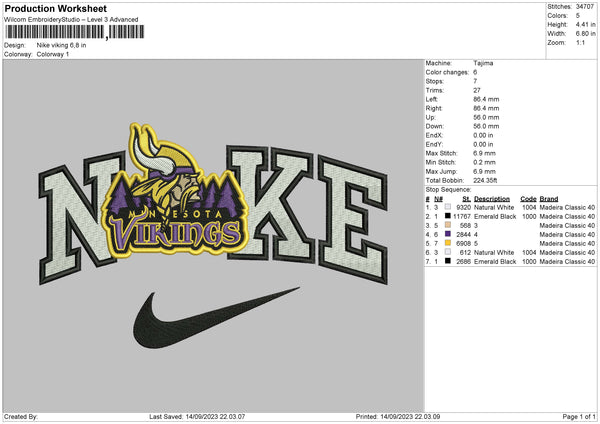Click the "Description" column header
600x424 pixels.
pyautogui.click(x=492, y=199)
